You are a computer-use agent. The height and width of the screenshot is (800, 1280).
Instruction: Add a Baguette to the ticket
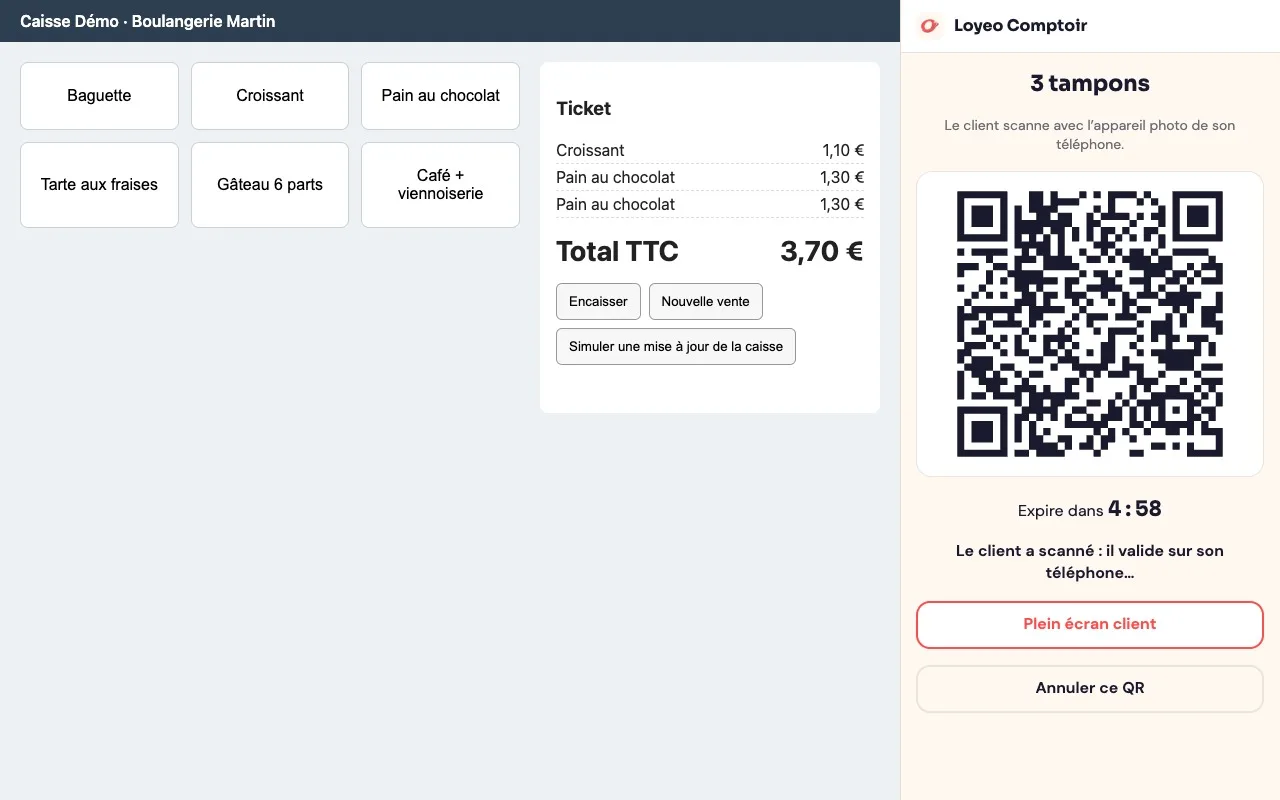click(x=99, y=96)
